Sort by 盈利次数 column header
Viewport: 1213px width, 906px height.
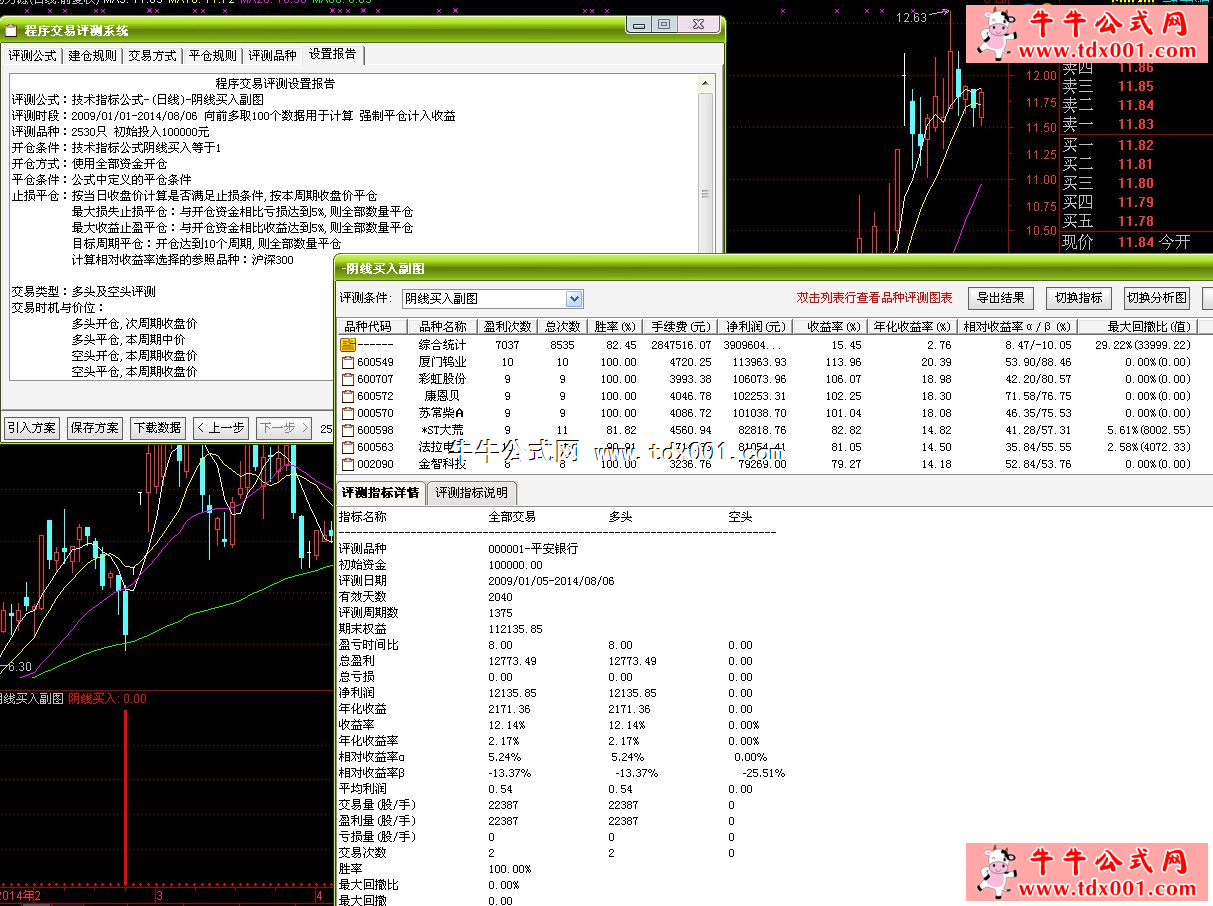pos(508,326)
